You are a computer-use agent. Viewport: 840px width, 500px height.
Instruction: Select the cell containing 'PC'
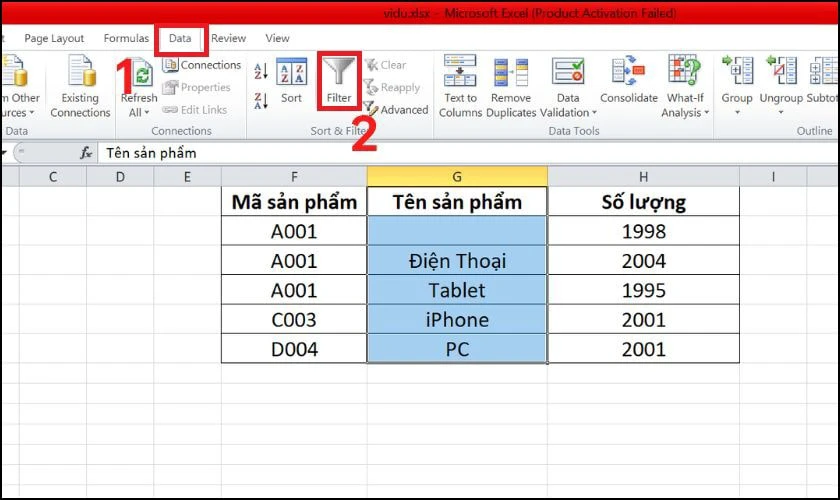click(x=457, y=349)
